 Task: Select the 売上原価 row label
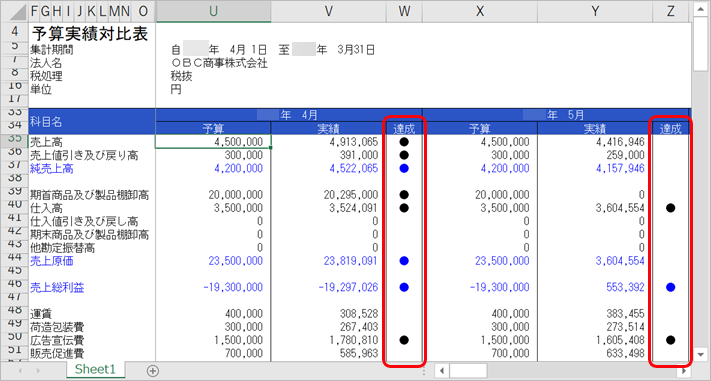(x=52, y=261)
